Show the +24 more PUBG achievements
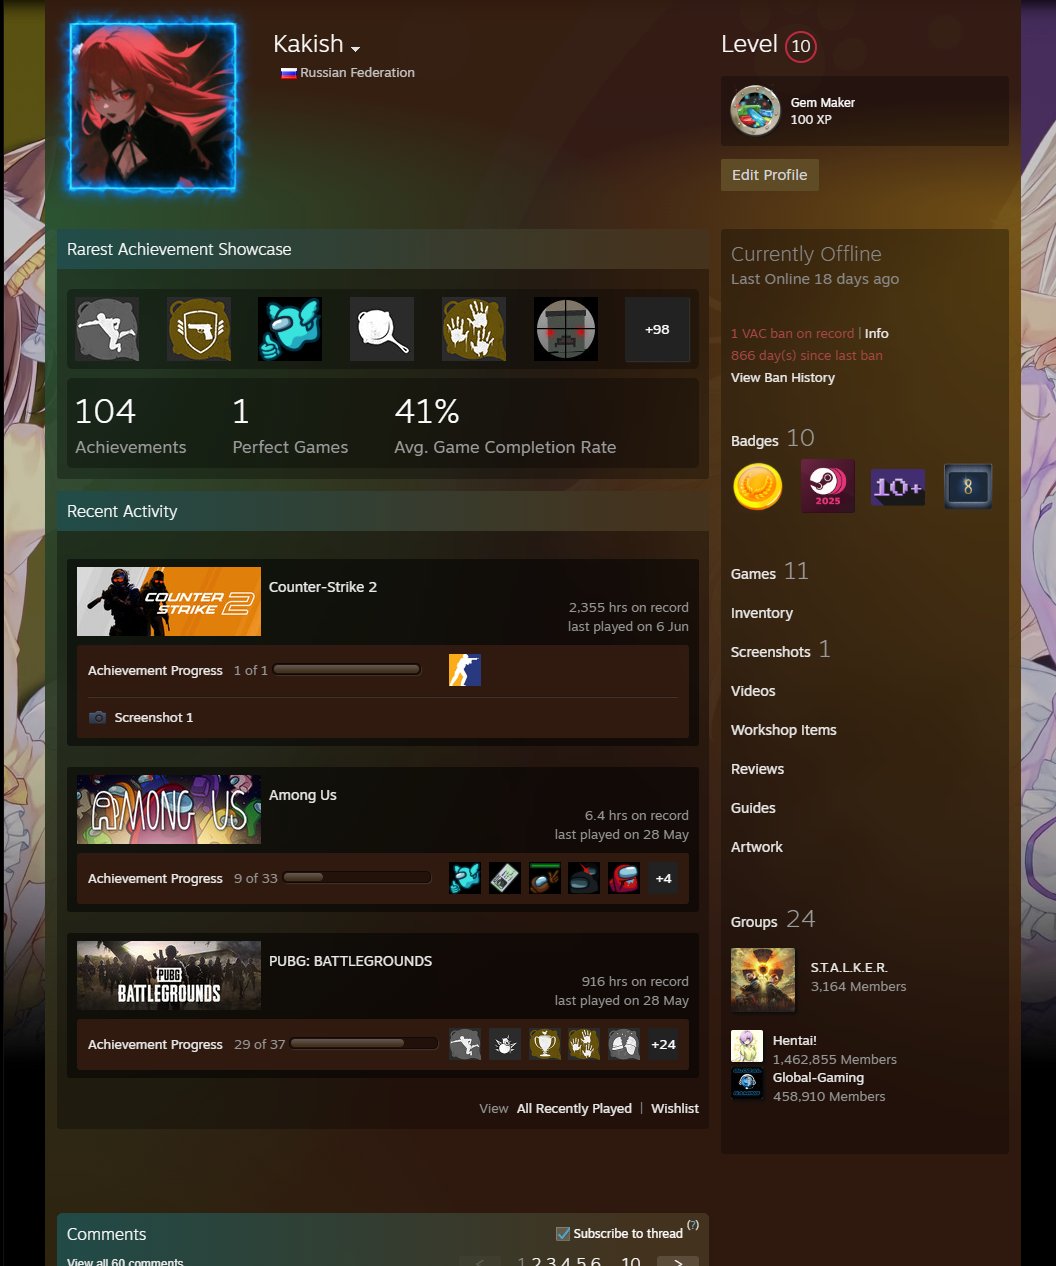The width and height of the screenshot is (1056, 1266). pyautogui.click(x=664, y=1044)
